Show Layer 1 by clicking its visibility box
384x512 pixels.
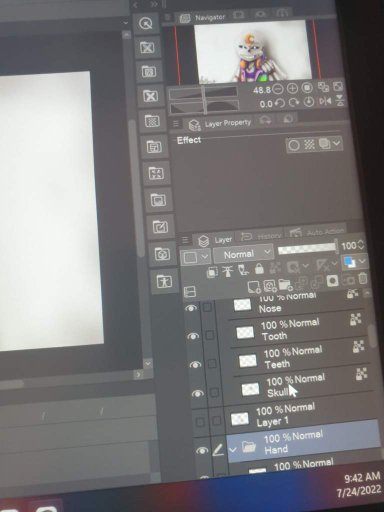coord(200,423)
